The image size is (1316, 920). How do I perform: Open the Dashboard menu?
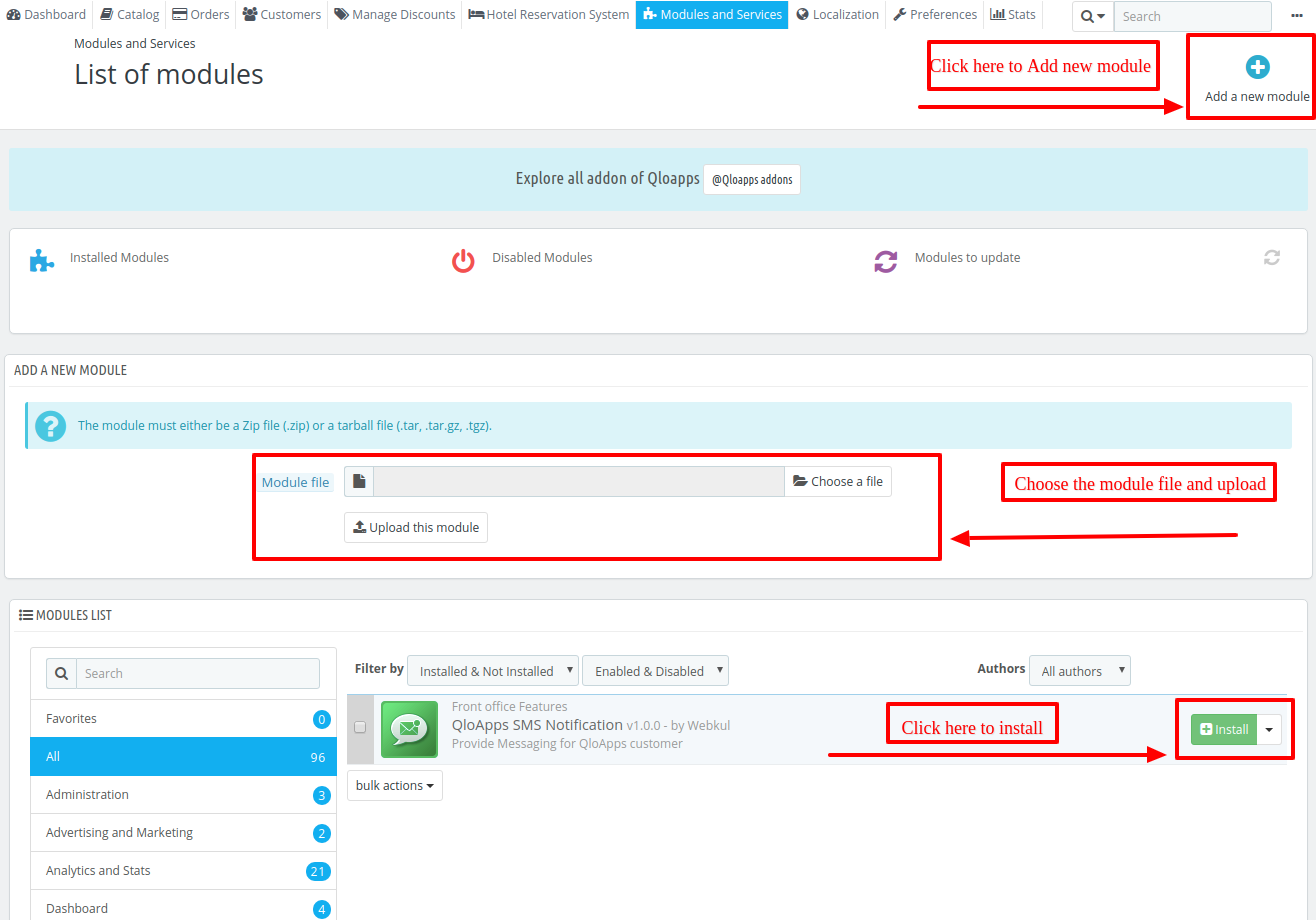click(x=46, y=14)
